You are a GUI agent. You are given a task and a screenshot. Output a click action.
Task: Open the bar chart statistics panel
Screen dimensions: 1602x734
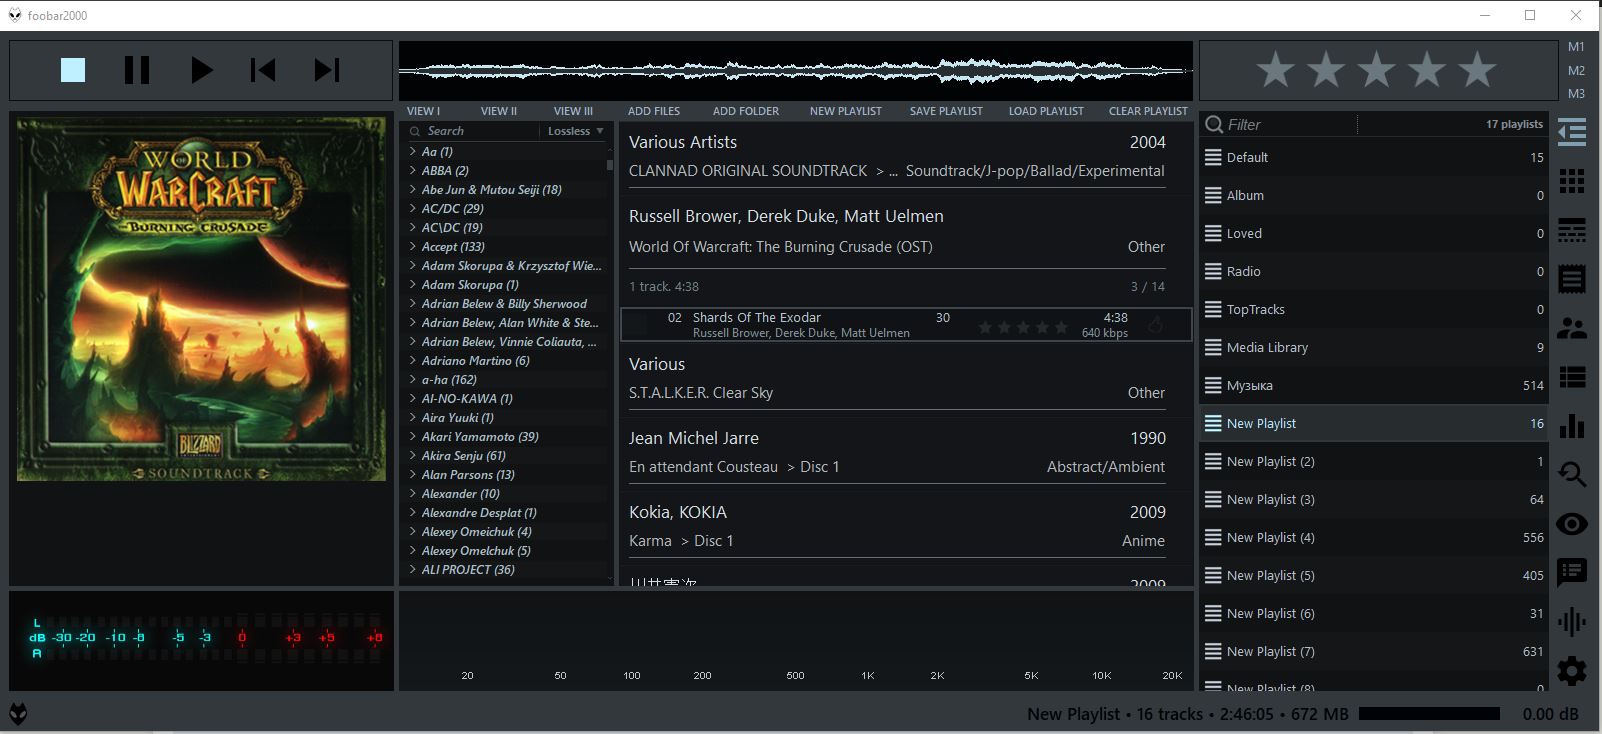pyautogui.click(x=1572, y=426)
